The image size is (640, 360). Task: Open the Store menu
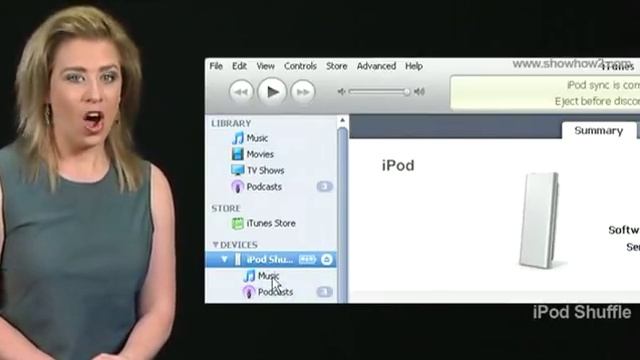coord(336,66)
